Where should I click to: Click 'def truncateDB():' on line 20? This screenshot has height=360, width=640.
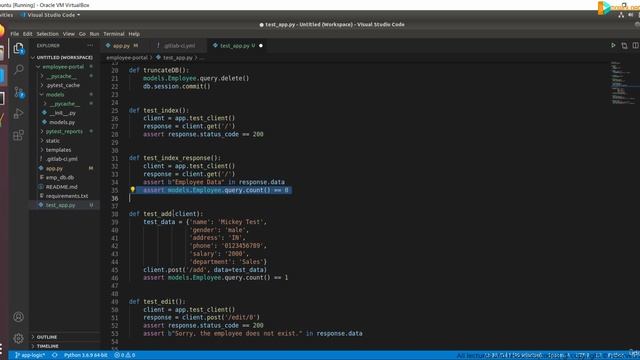click(x=159, y=70)
